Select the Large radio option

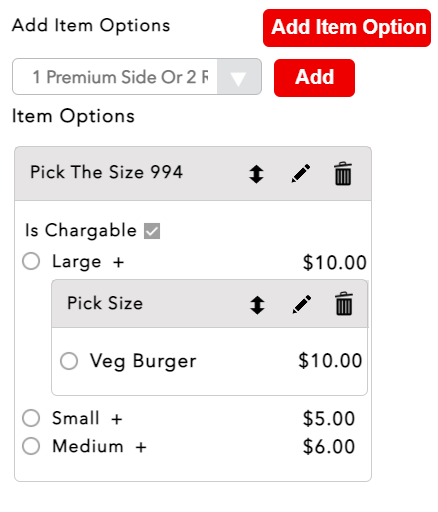coord(31,261)
